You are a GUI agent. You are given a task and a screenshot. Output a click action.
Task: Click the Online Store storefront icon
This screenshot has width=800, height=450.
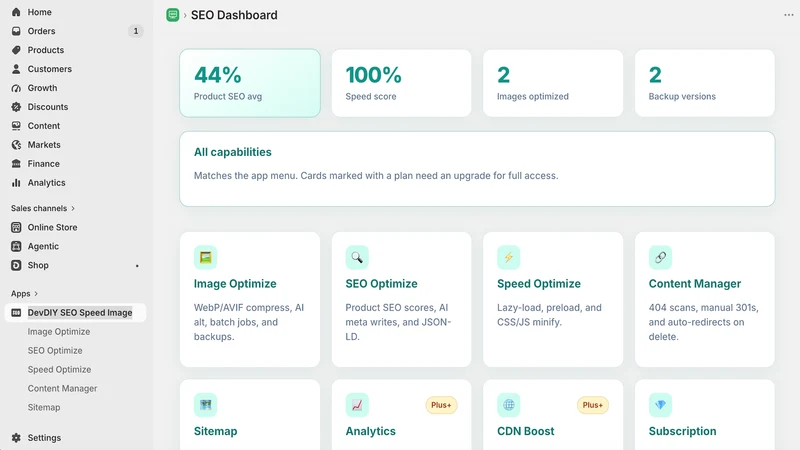(x=16, y=227)
